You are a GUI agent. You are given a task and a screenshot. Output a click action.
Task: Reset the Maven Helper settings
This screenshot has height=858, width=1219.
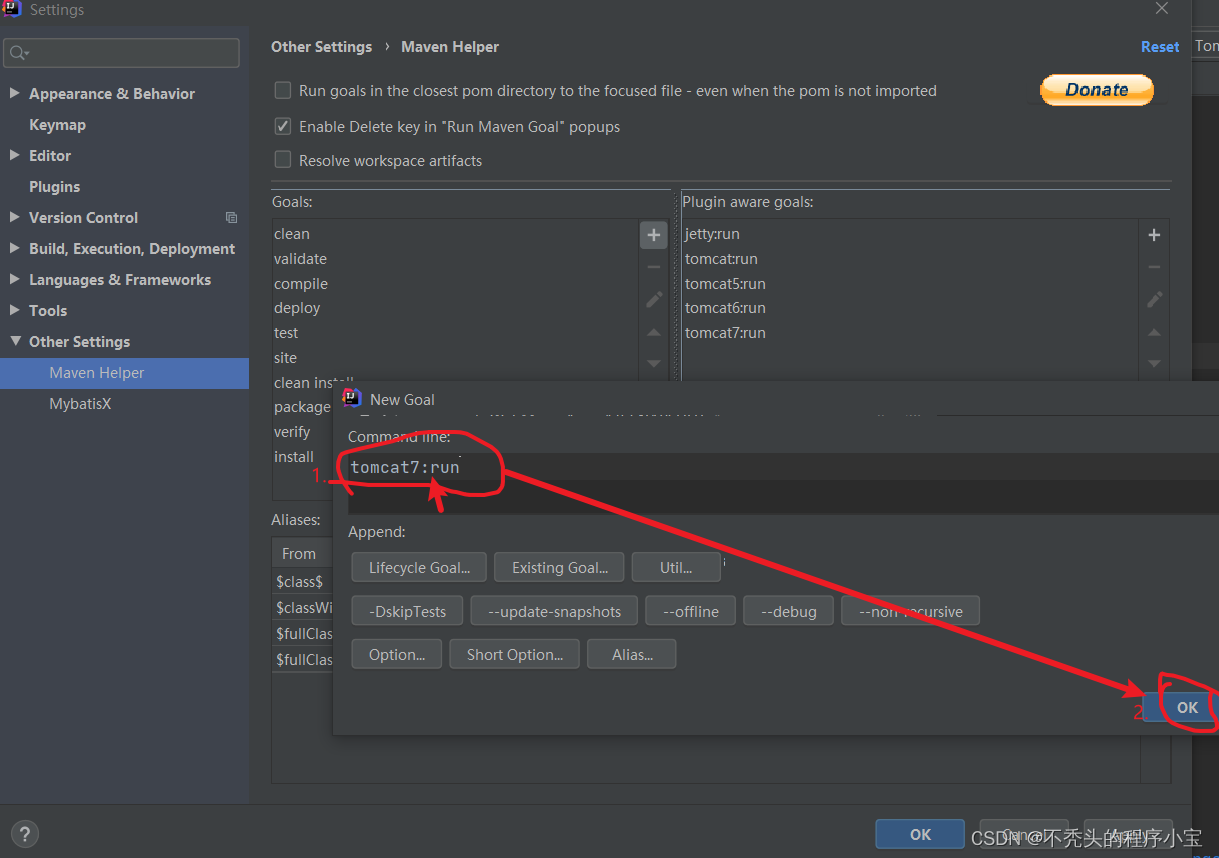tap(1160, 47)
